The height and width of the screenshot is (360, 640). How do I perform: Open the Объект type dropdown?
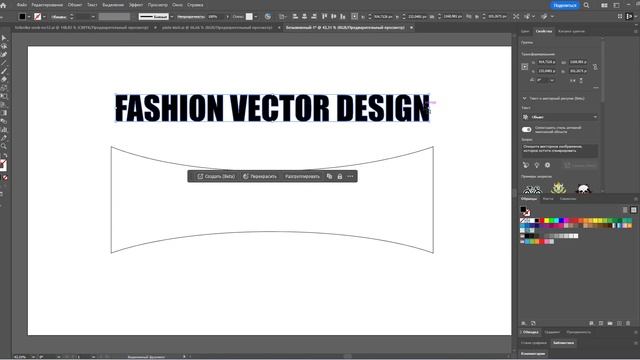pyautogui.click(x=560, y=117)
